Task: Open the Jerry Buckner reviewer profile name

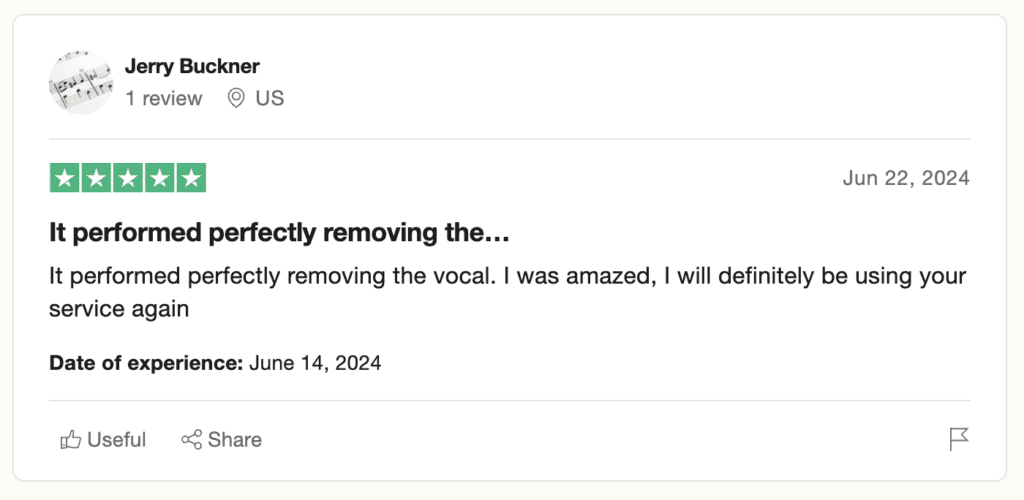Action: click(192, 67)
